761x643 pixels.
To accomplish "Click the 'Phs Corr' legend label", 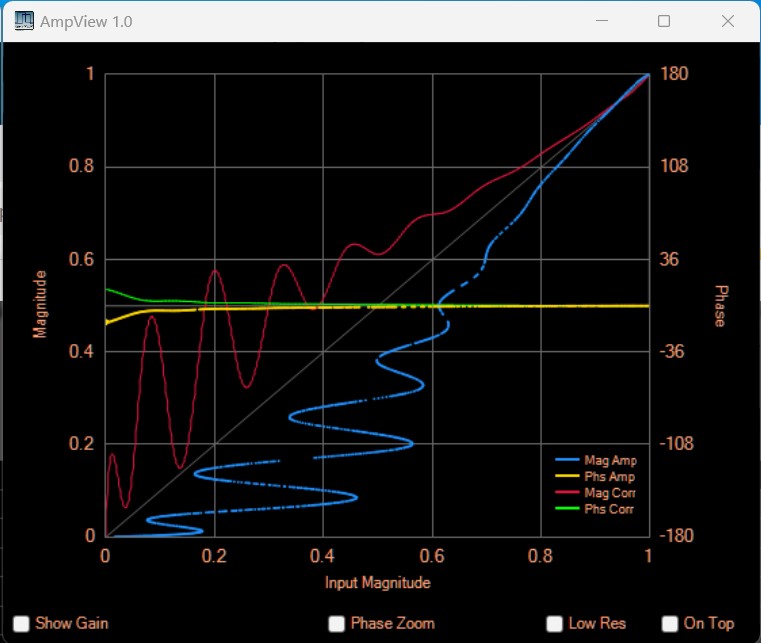I will [x=609, y=509].
